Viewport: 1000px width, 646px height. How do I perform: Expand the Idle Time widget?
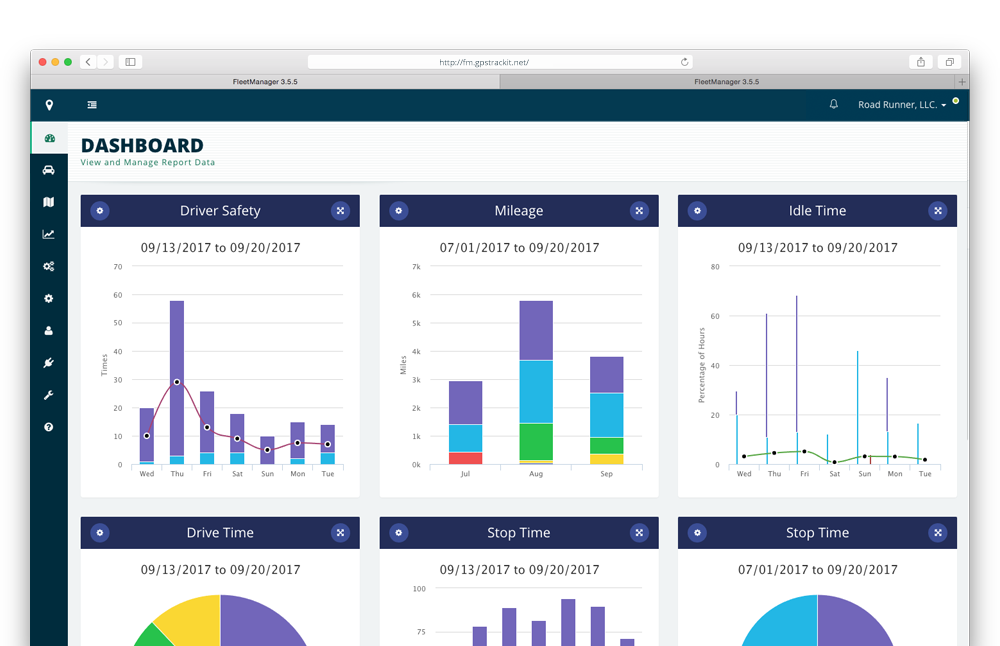click(938, 210)
